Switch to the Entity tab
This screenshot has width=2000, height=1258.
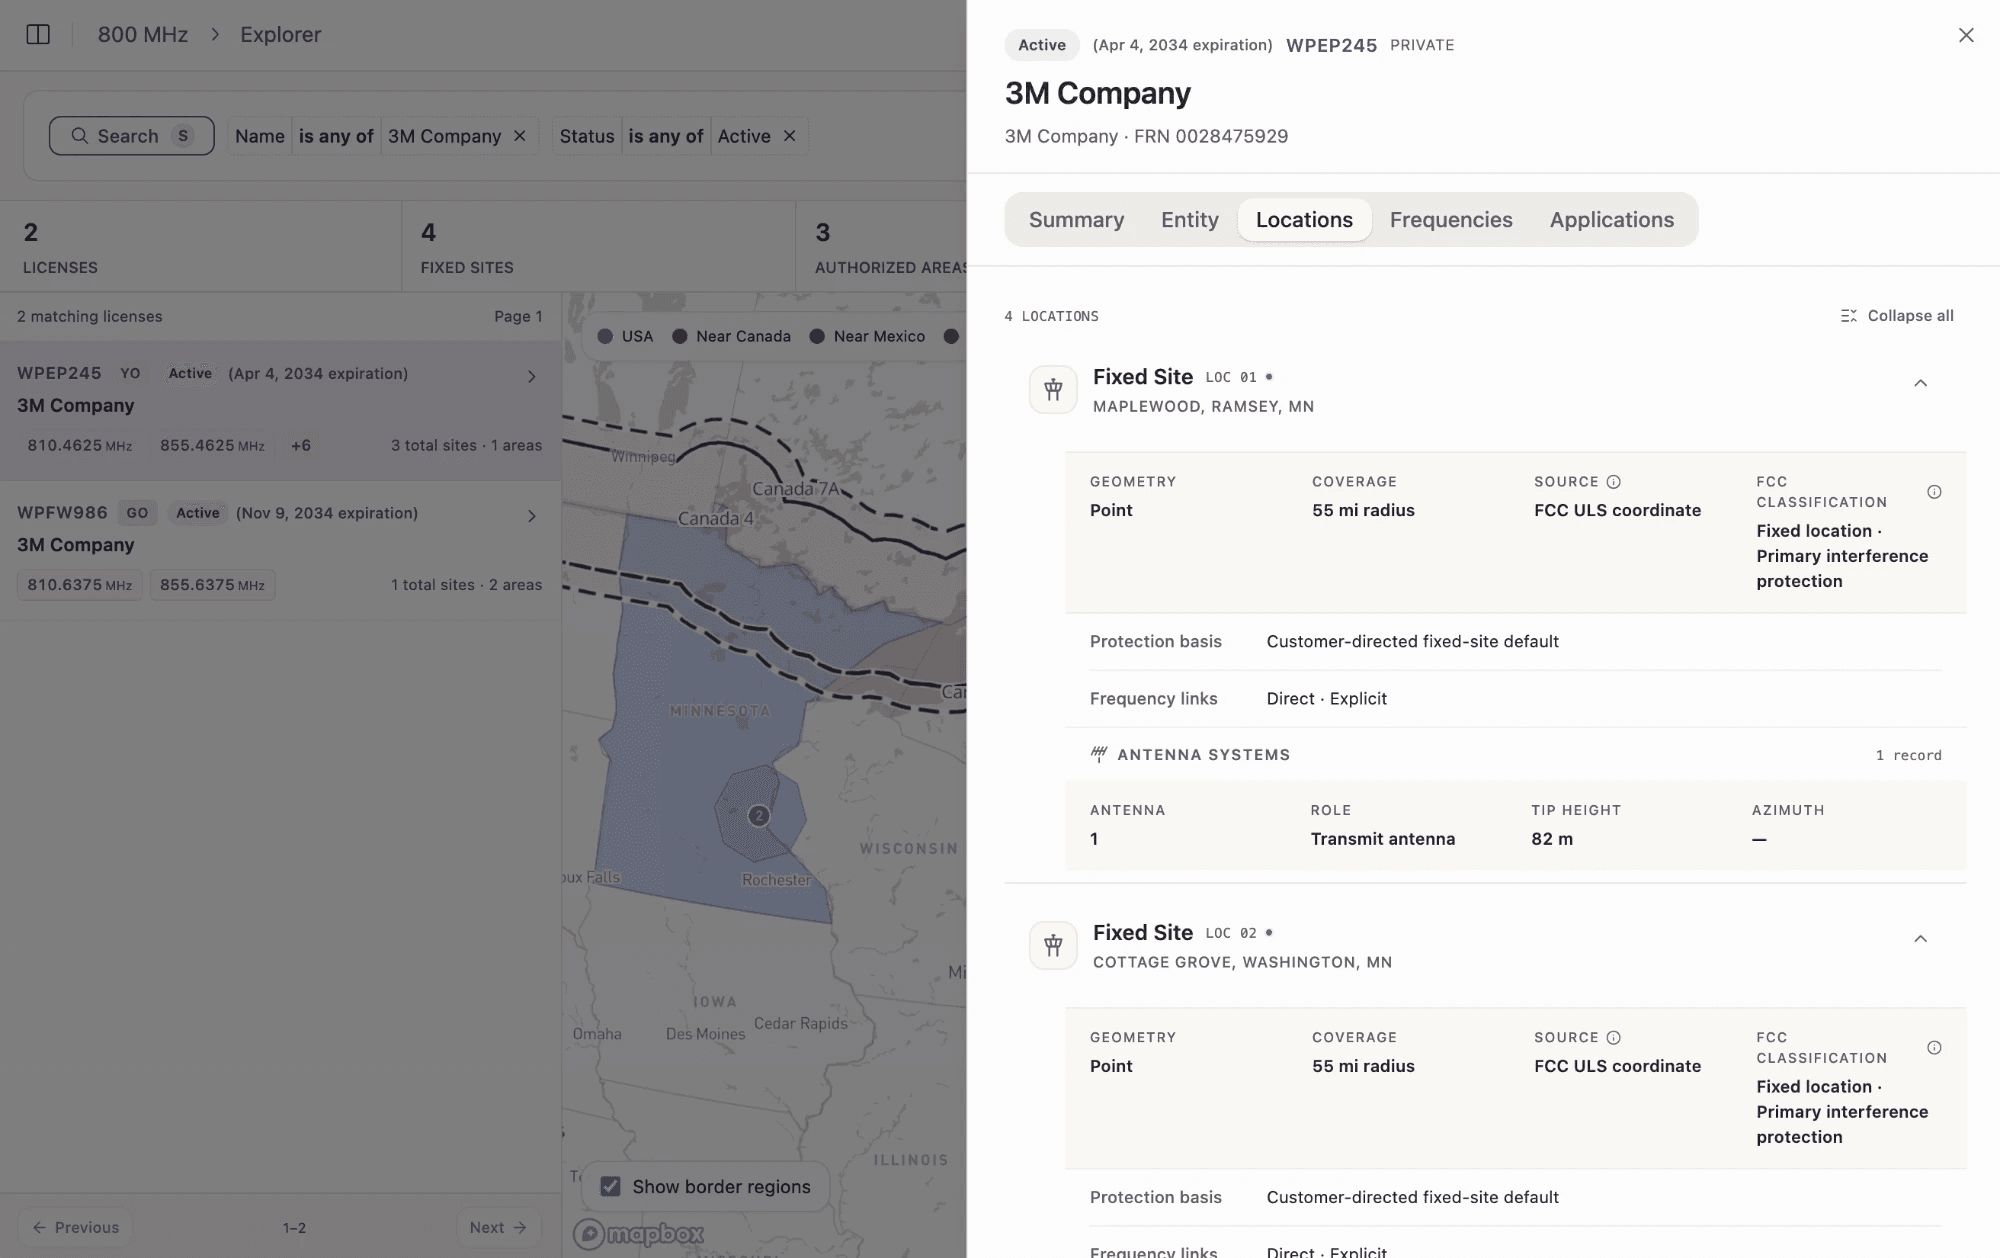point(1189,220)
